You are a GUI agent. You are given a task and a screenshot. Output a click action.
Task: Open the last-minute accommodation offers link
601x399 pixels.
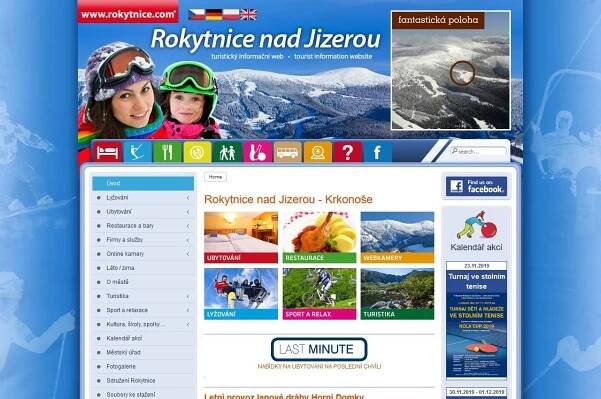[x=319, y=366]
